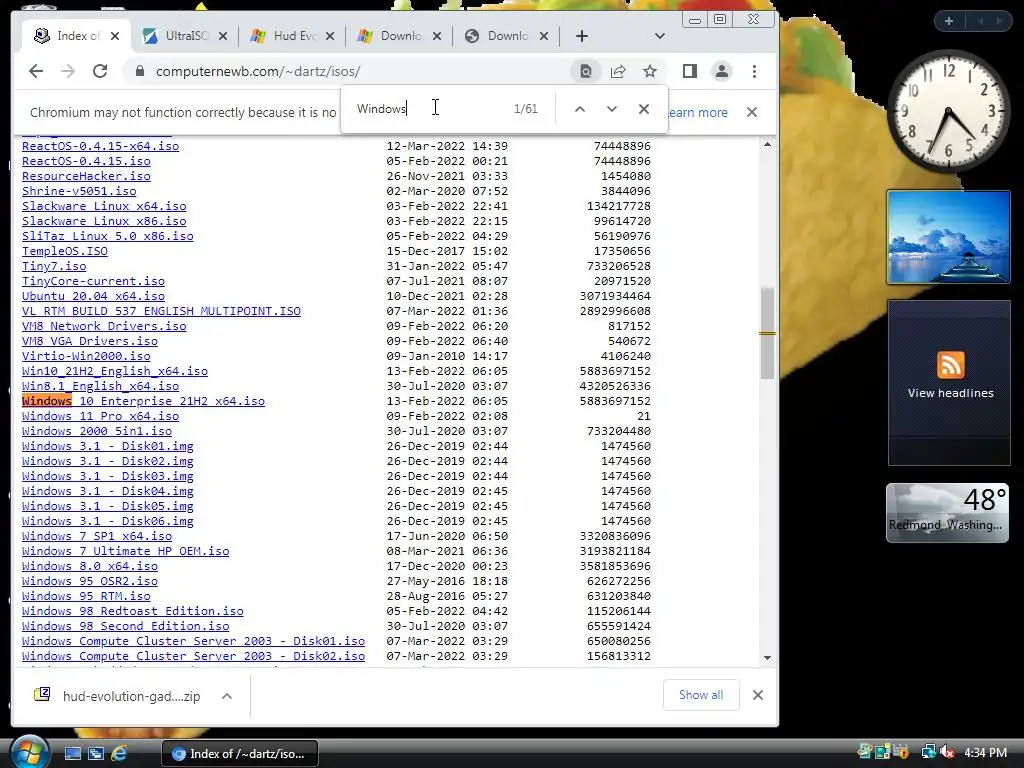Click the scrollbar up arrow
Viewport: 1024px width, 768px height.
pos(767,144)
